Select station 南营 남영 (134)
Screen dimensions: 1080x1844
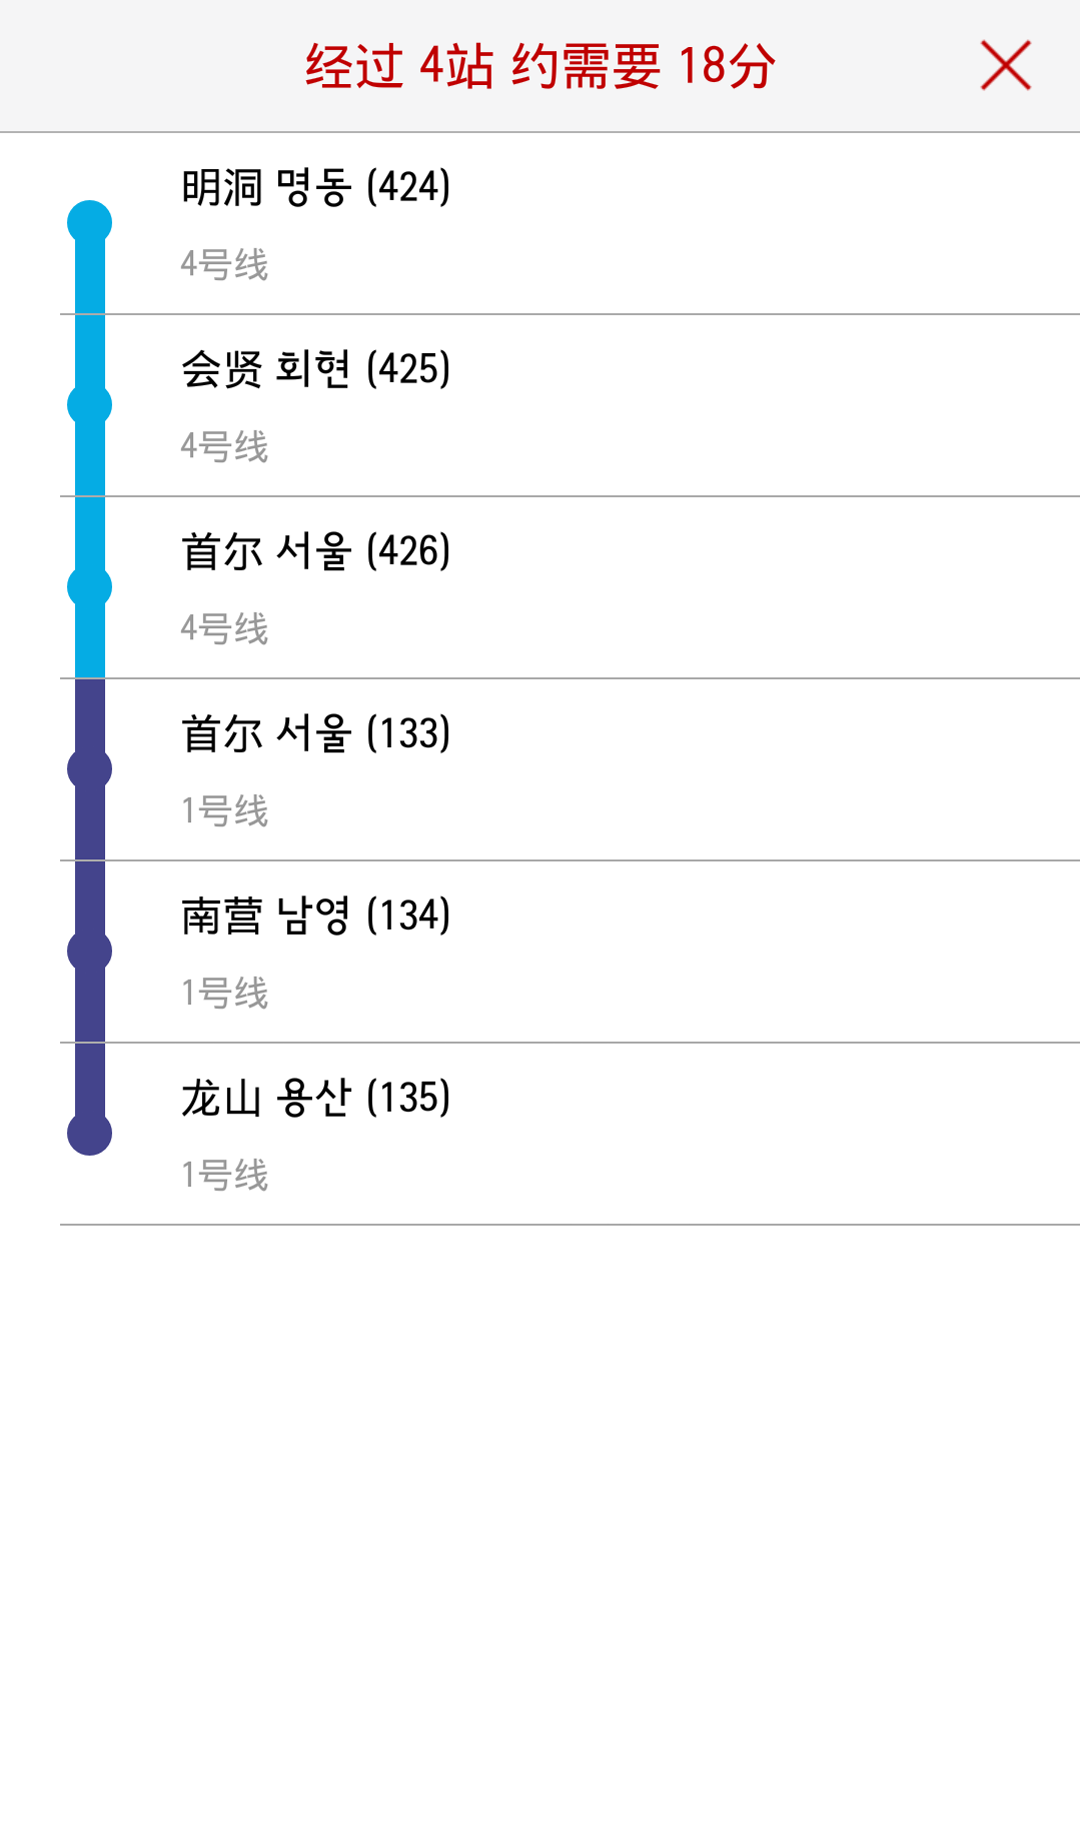click(x=316, y=916)
